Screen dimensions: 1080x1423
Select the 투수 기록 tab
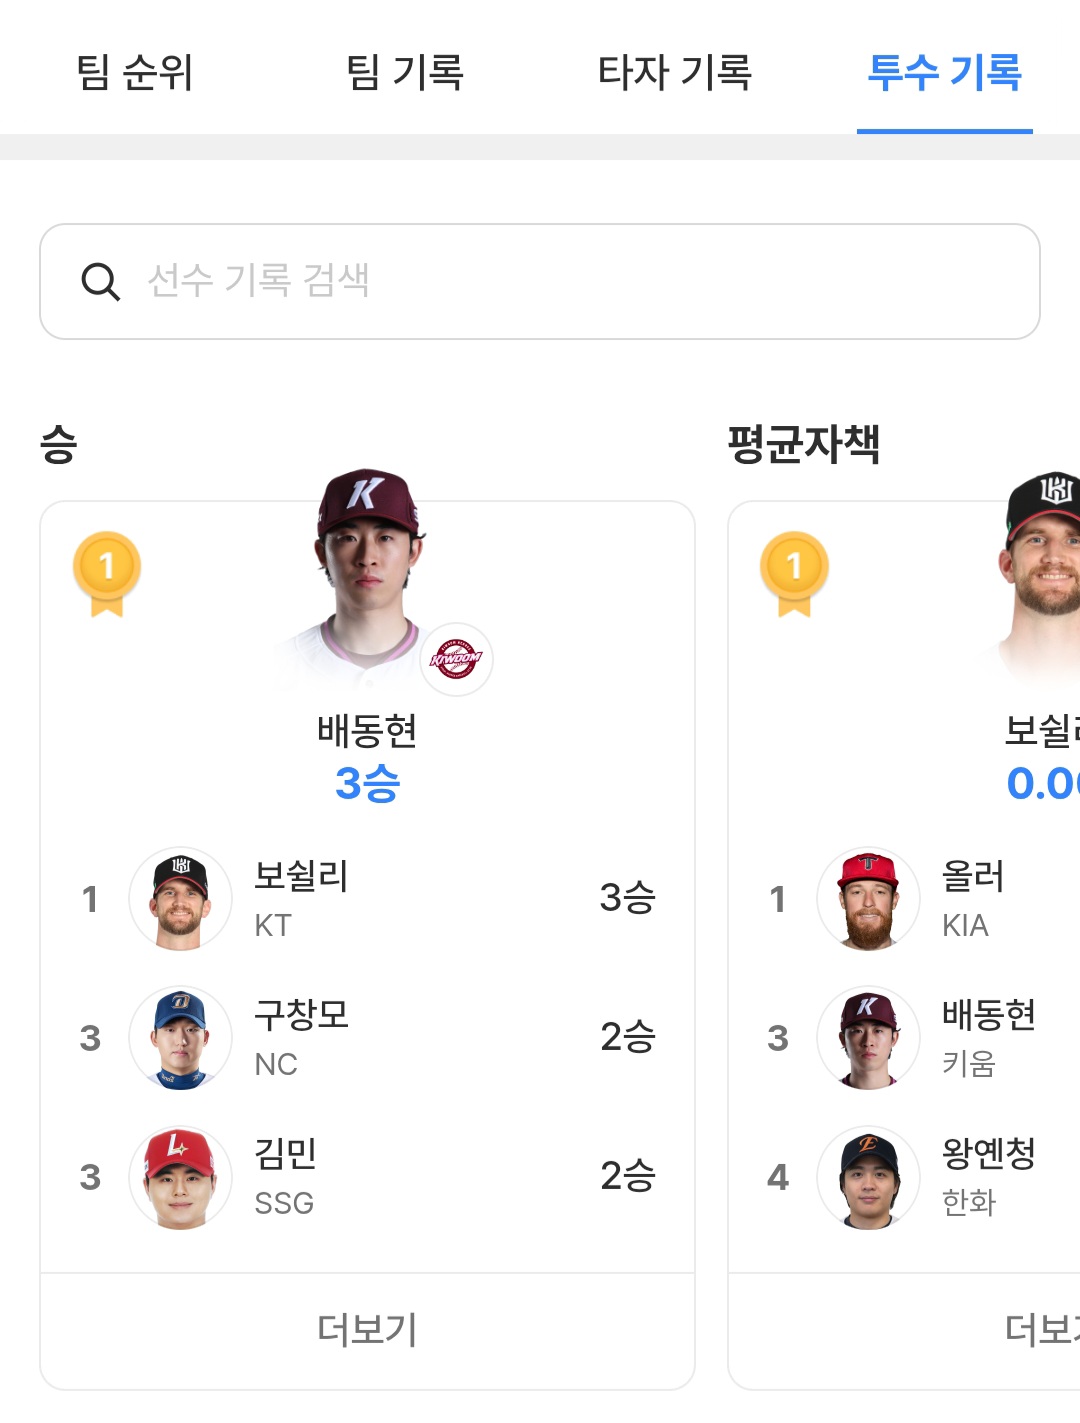(x=944, y=72)
